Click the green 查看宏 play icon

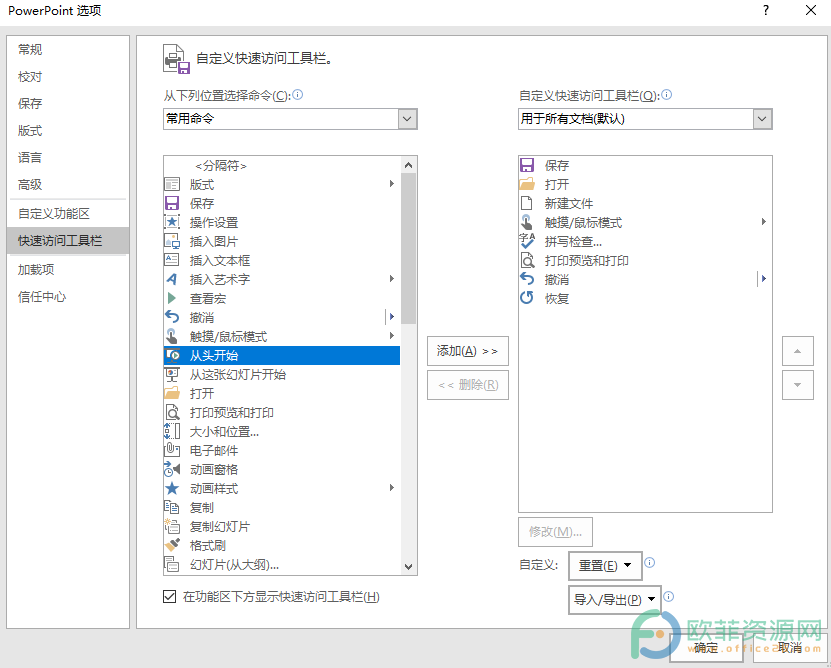[172, 298]
